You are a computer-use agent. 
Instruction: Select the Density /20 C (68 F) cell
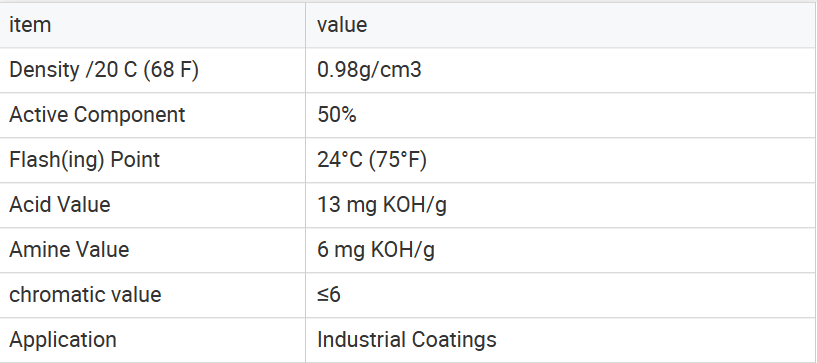coord(104,70)
